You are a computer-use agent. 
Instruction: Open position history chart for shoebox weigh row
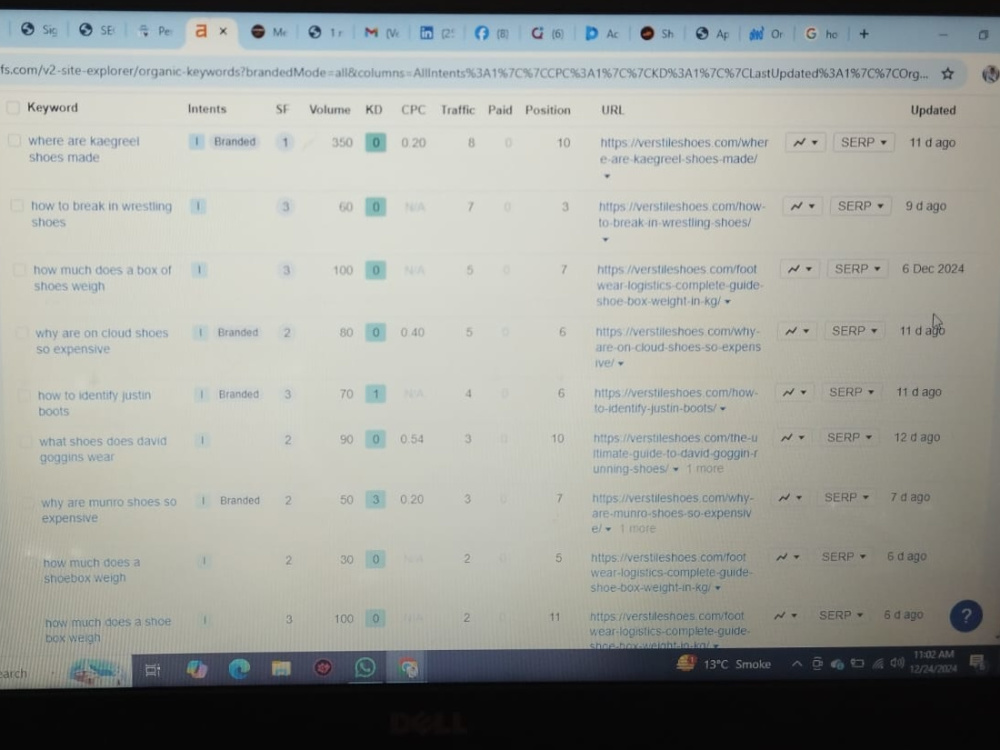coord(787,557)
